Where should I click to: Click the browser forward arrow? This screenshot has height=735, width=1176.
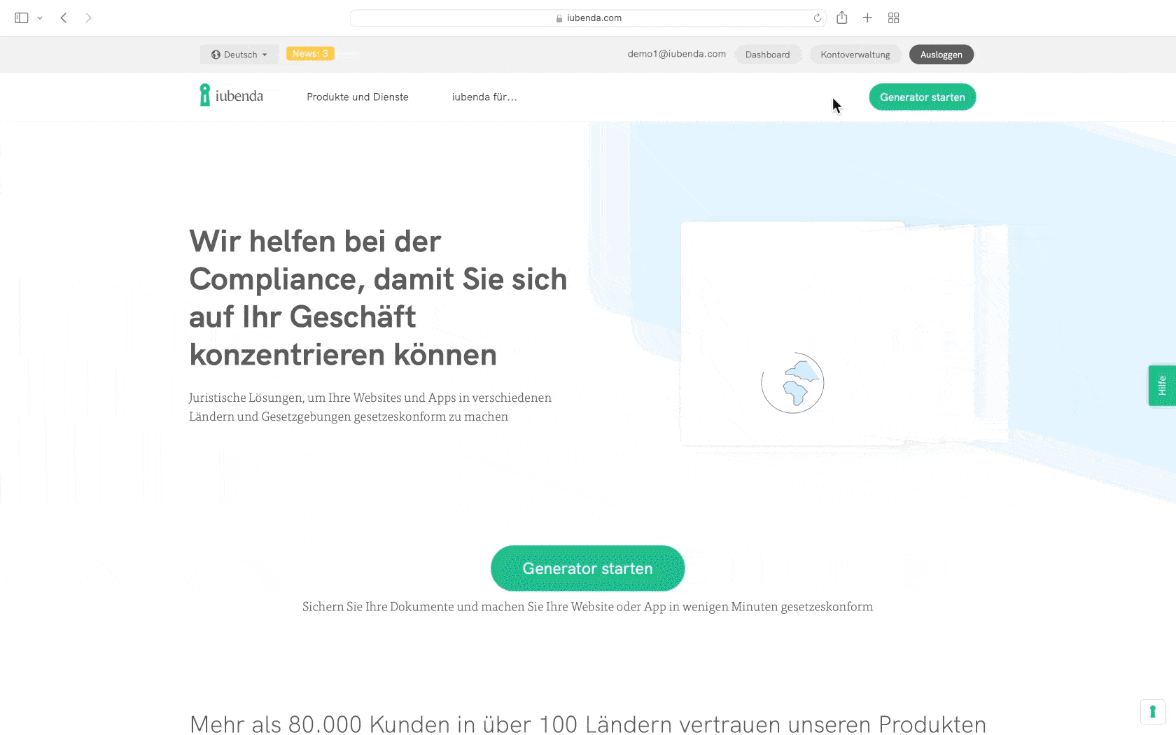click(89, 18)
